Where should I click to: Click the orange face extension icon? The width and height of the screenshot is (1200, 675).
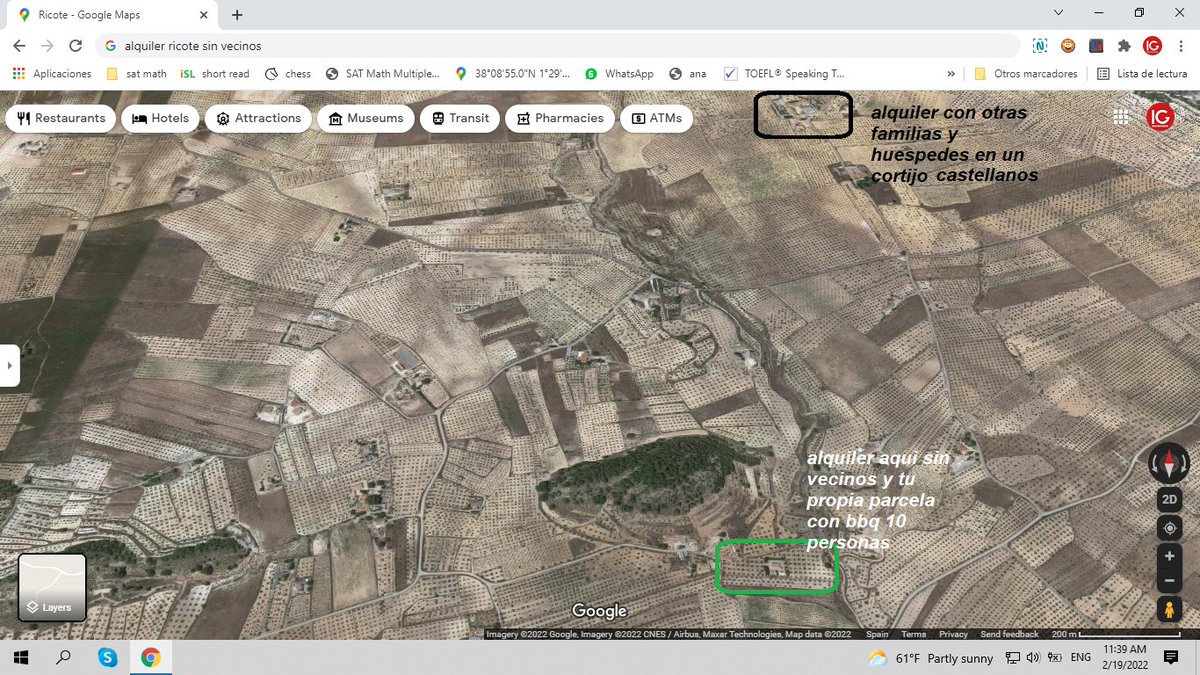pyautogui.click(x=1069, y=46)
